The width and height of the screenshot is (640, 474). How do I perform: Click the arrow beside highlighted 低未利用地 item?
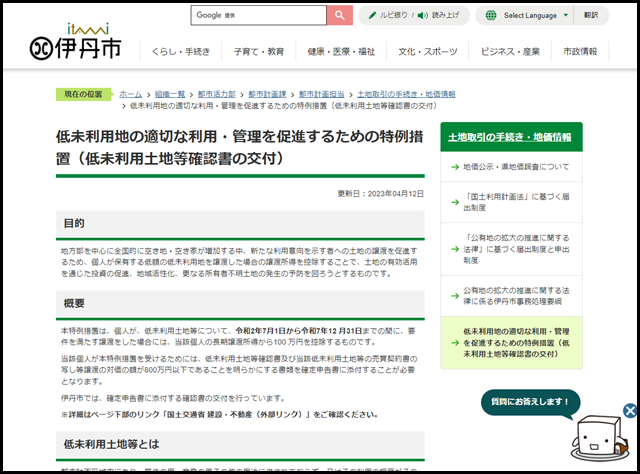455,343
